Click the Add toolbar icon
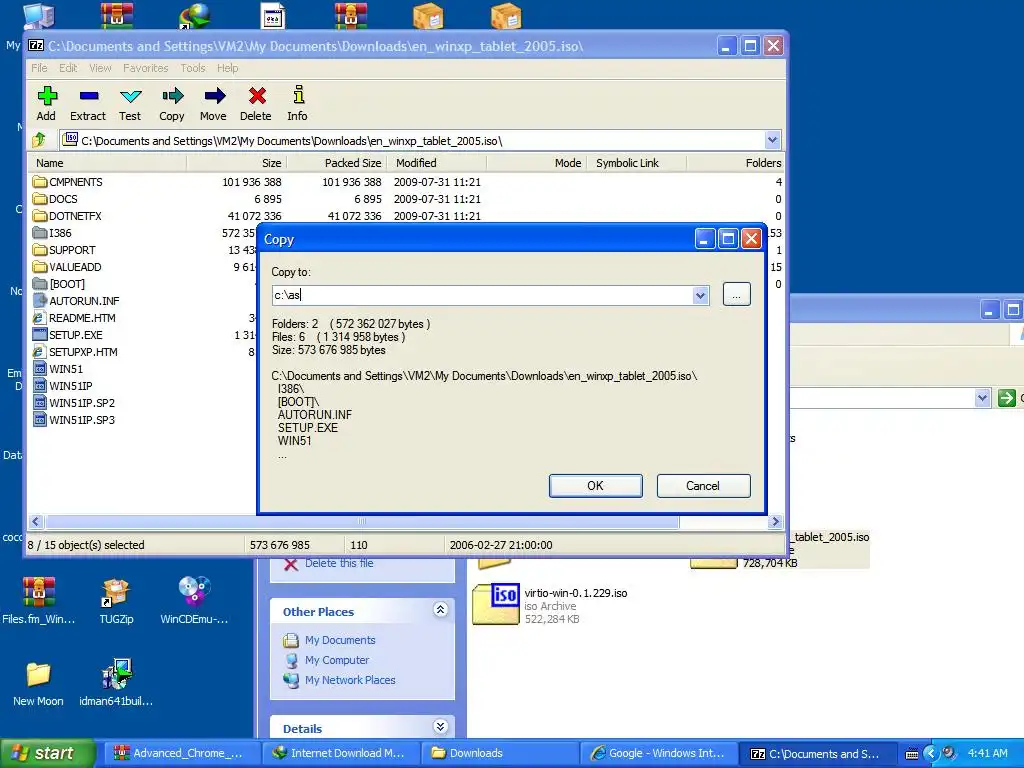The height and width of the screenshot is (768, 1024). coord(46,103)
